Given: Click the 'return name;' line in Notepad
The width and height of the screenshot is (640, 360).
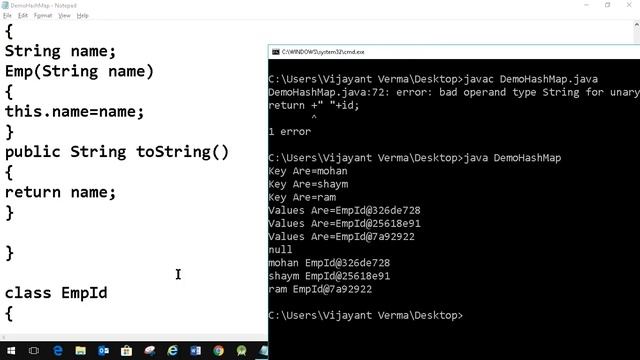Looking at the screenshot, I should coord(60,192).
